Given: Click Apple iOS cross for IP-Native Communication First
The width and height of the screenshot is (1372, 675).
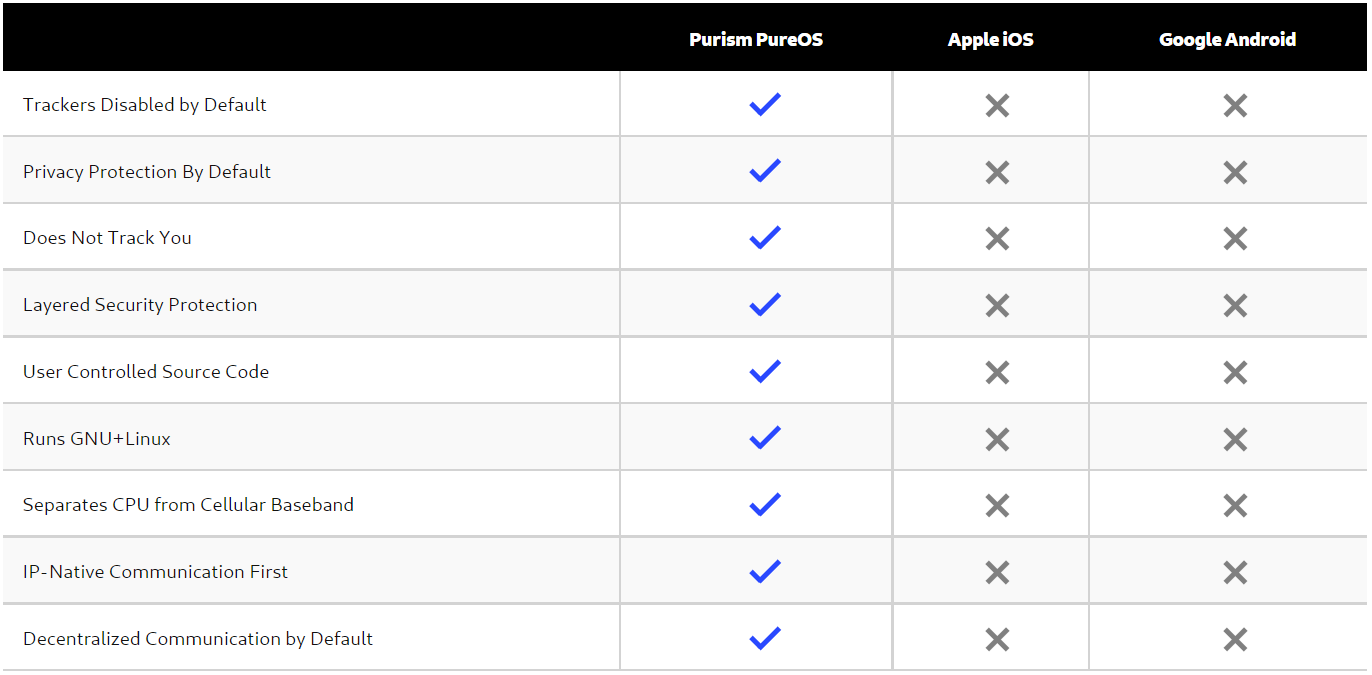Looking at the screenshot, I should coord(997,572).
